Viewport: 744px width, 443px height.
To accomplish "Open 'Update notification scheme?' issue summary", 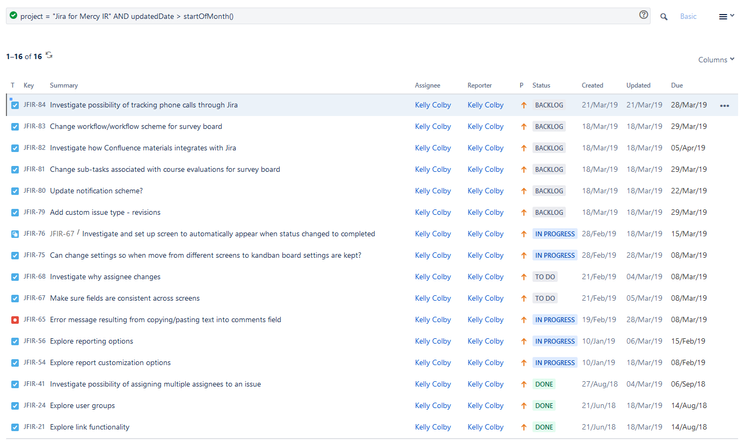I will [96, 191].
